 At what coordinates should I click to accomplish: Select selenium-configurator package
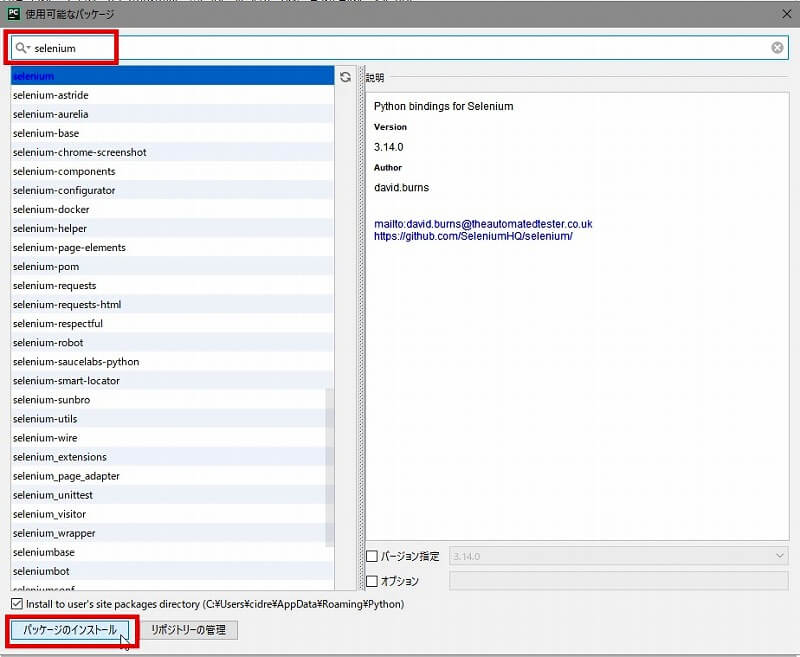pyautogui.click(x=172, y=190)
